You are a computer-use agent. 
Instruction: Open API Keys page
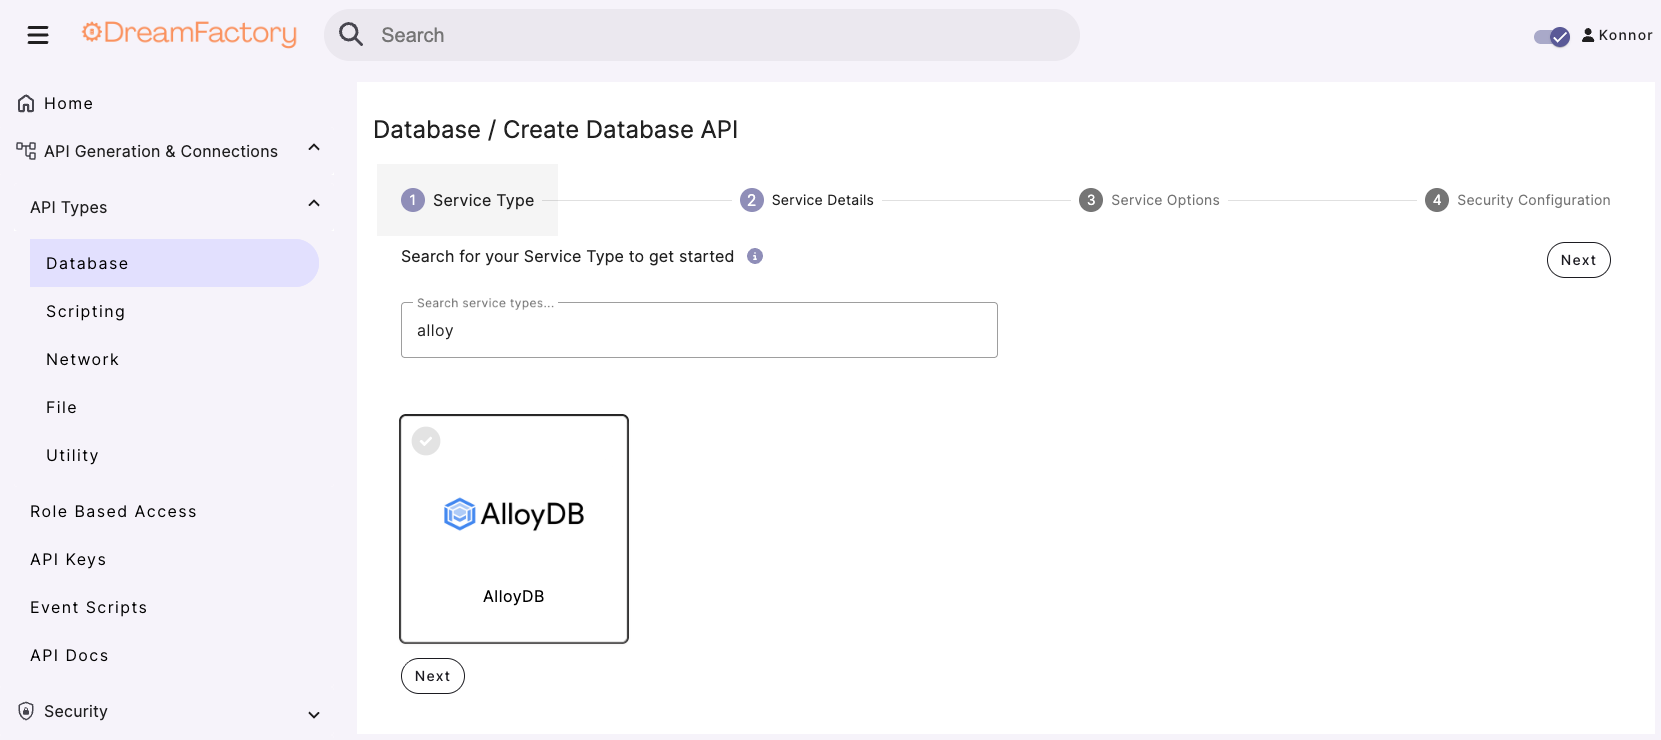pyautogui.click(x=68, y=559)
